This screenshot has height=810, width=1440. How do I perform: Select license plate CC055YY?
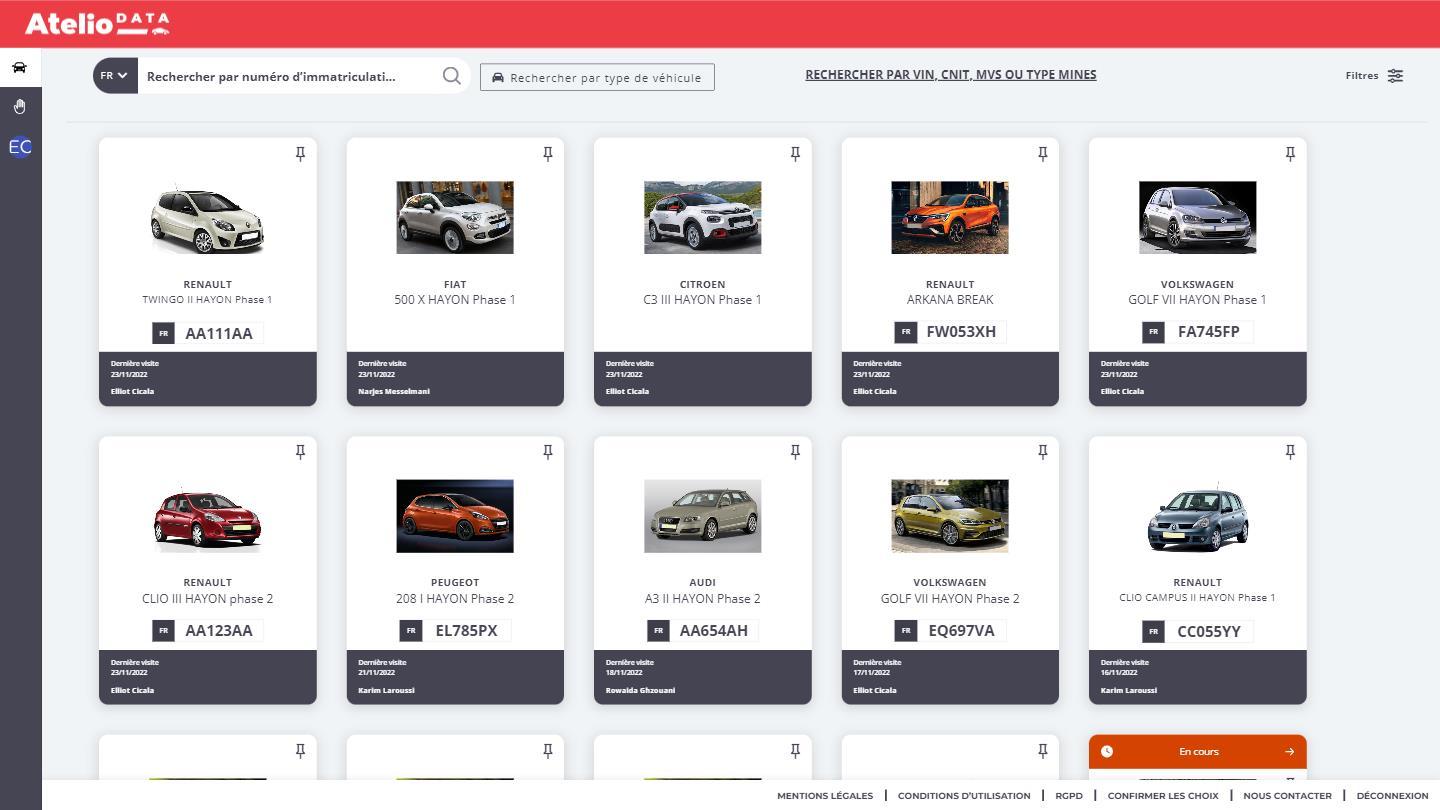(1197, 632)
